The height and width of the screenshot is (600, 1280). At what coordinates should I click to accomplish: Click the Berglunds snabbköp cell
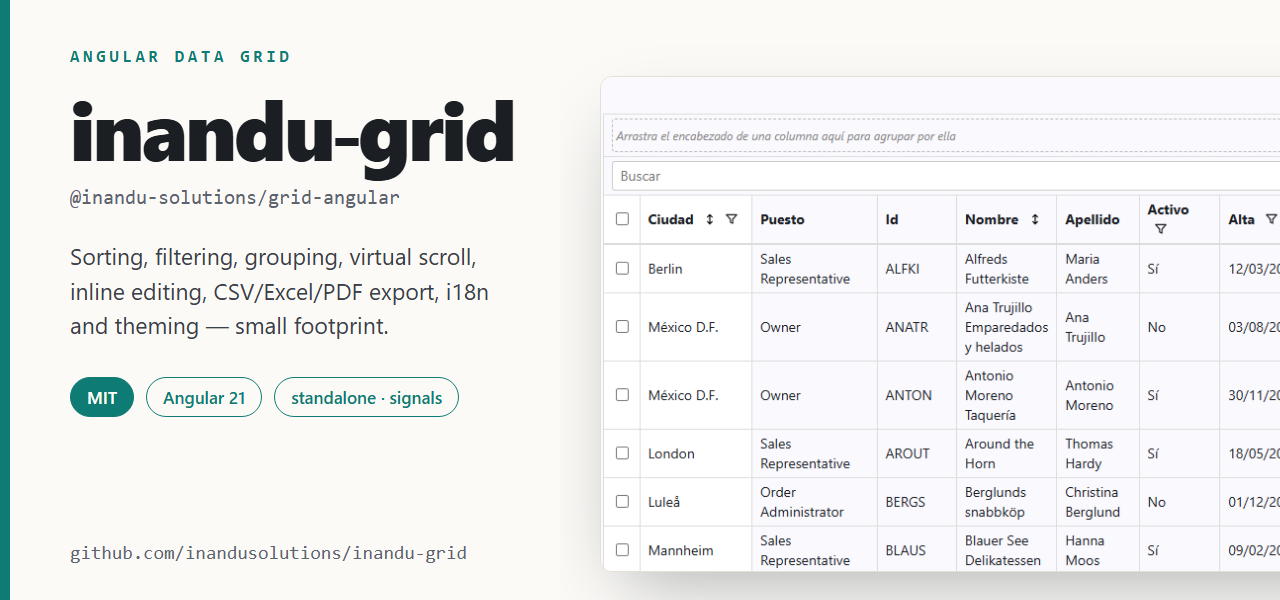coord(1007,502)
